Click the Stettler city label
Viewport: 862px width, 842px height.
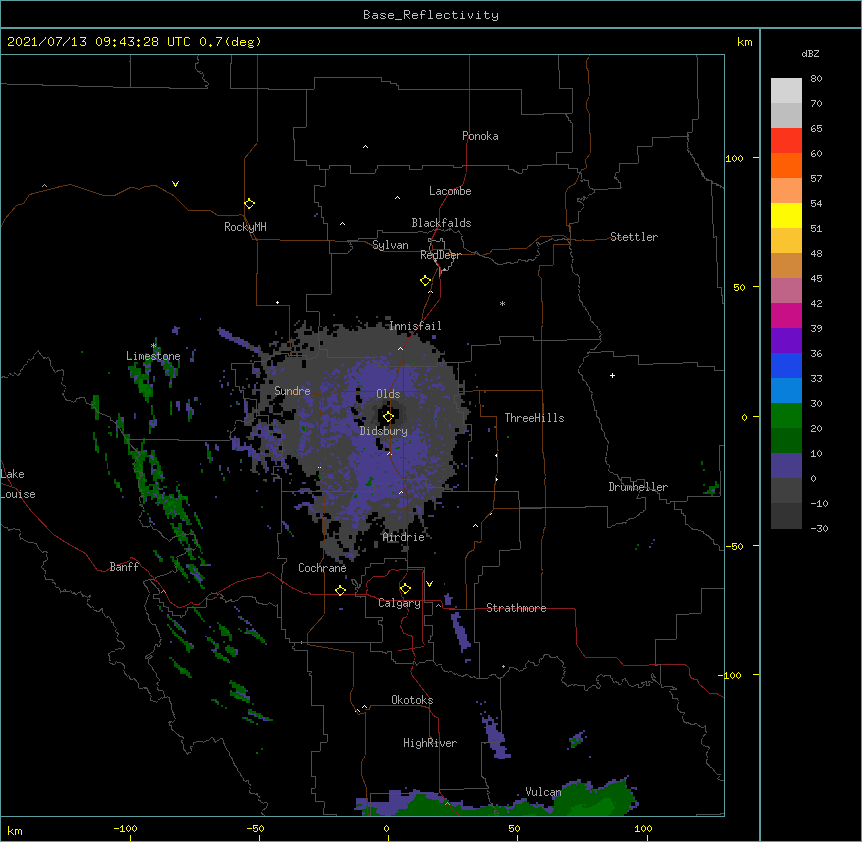click(634, 237)
